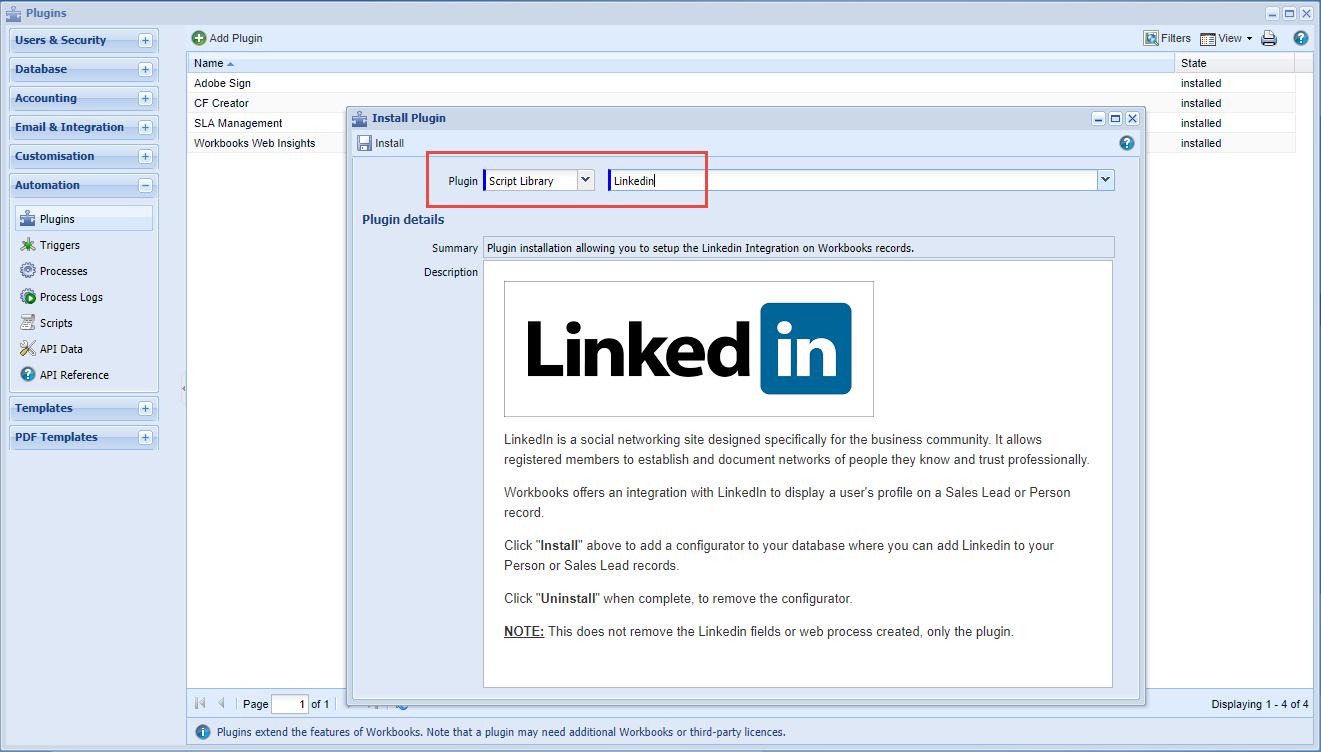The width and height of the screenshot is (1321, 752).
Task: Open the Script Library plugin type dropdown
Action: click(586, 180)
